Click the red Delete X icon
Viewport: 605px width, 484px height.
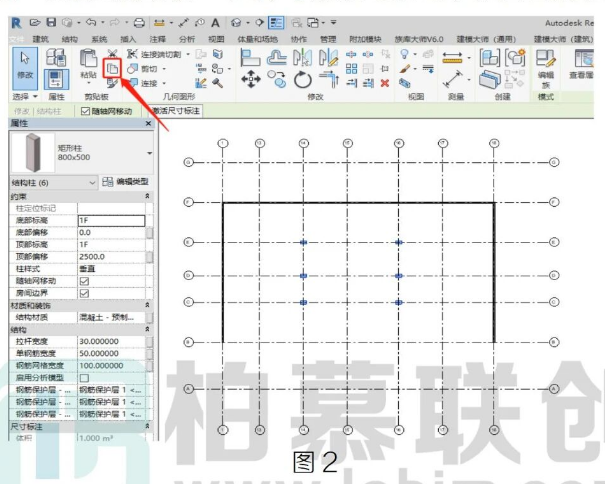[x=384, y=83]
